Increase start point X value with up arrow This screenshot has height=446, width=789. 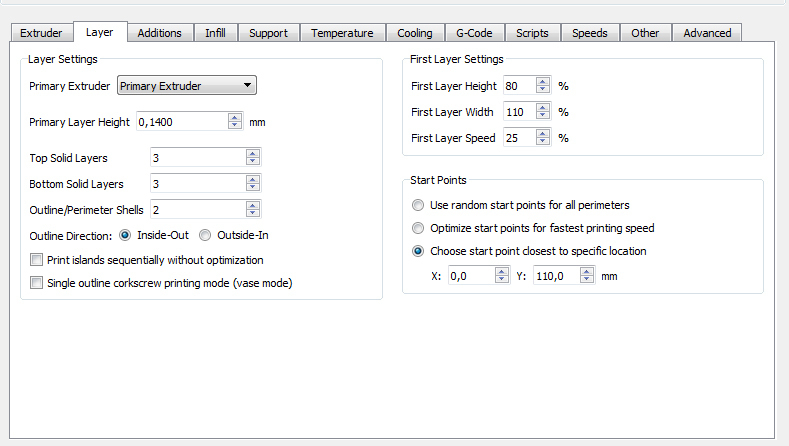(x=502, y=270)
